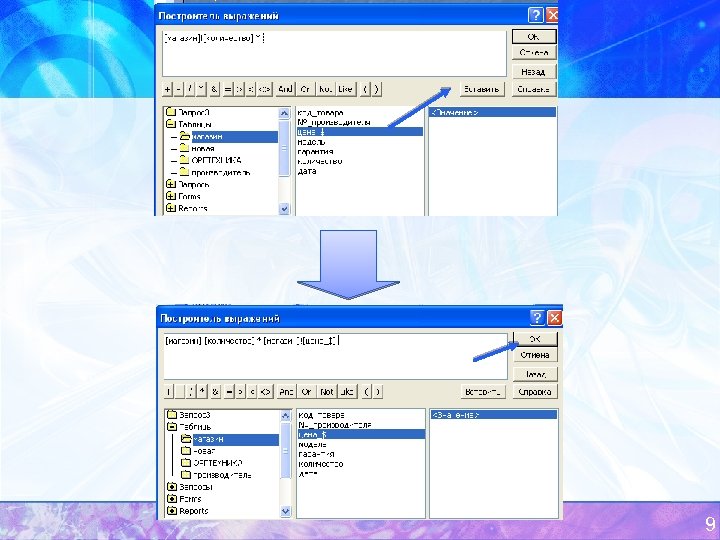Insert the ampersand operator in the lower dialog
This screenshot has height=540, width=720.
[x=215, y=392]
